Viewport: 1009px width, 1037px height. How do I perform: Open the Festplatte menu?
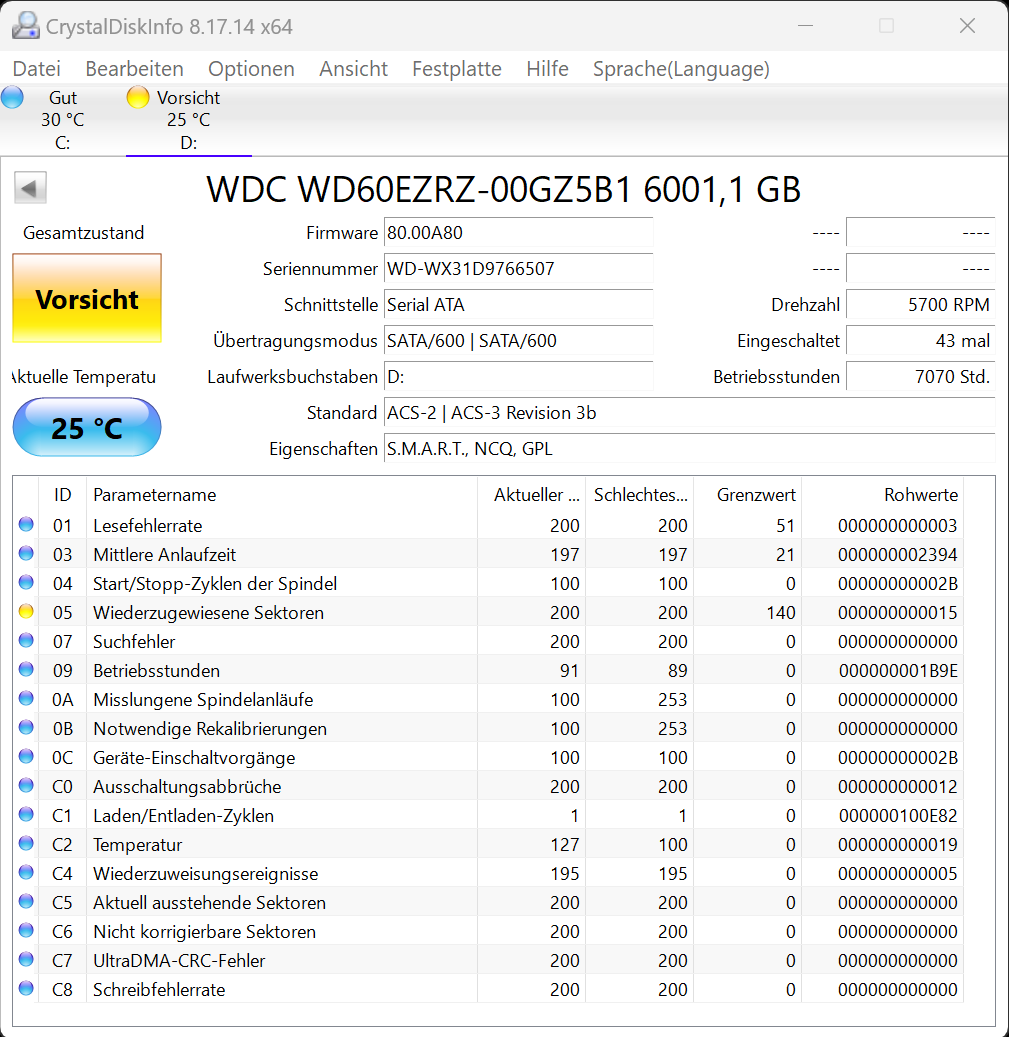457,69
